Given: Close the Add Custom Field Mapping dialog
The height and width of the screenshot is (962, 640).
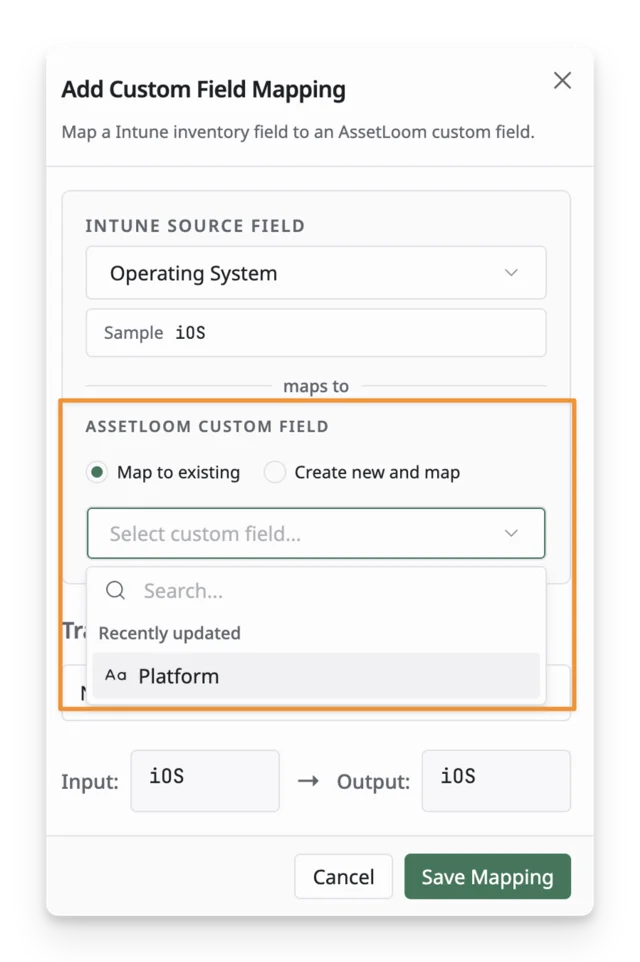Looking at the screenshot, I should (562, 80).
